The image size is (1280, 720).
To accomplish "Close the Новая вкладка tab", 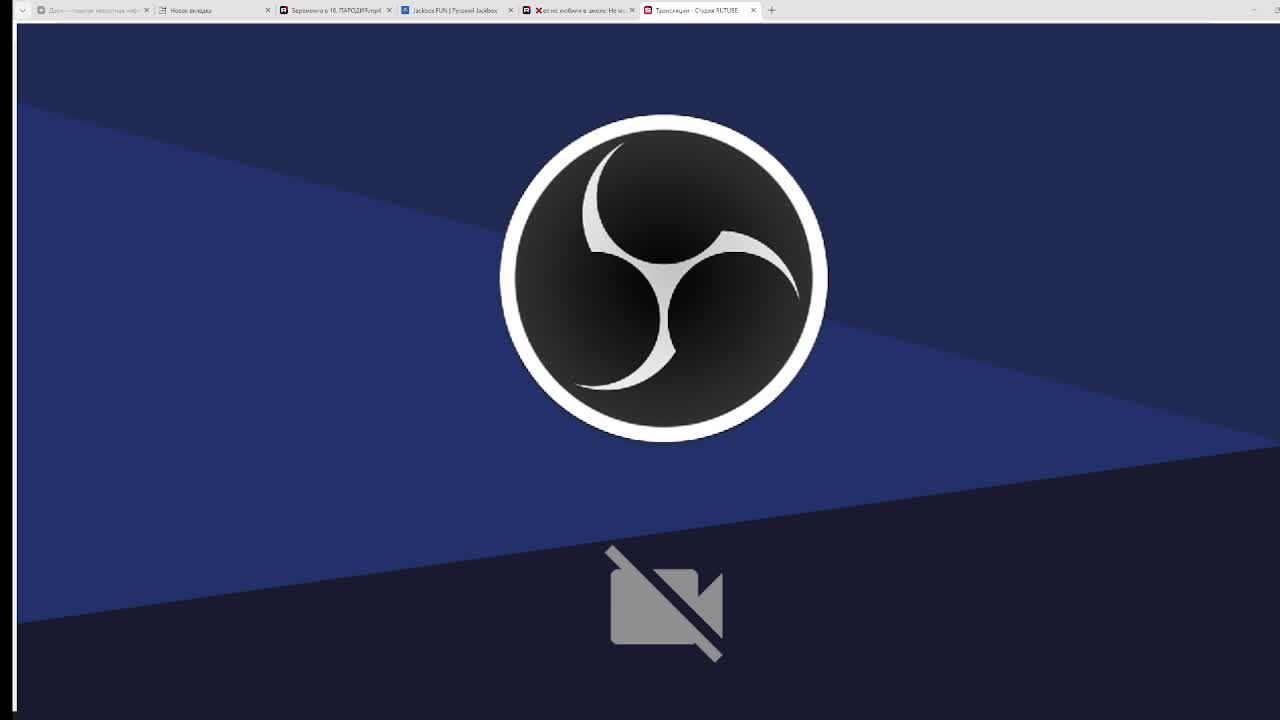I will tap(268, 10).
